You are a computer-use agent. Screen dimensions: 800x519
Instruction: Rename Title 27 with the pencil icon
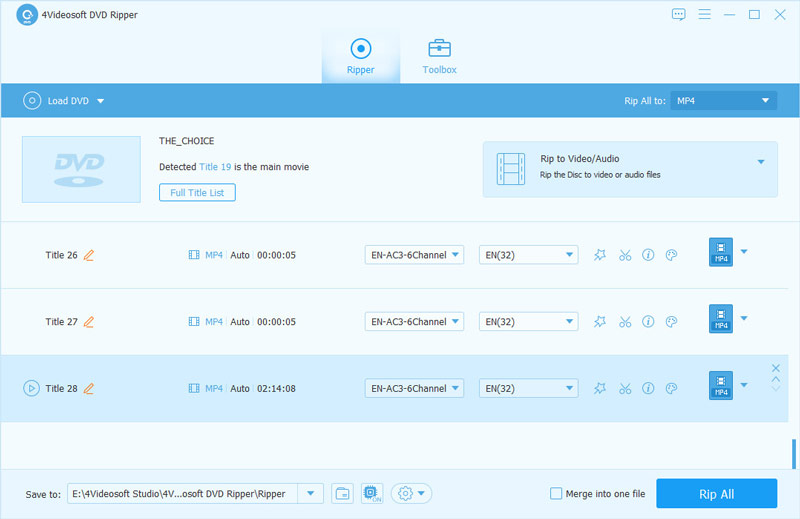click(89, 322)
